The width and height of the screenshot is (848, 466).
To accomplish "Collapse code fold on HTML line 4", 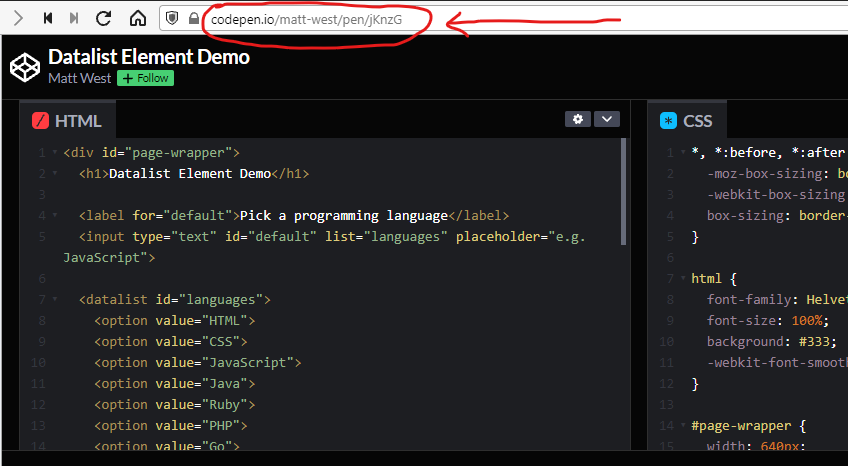I will tap(55, 216).
